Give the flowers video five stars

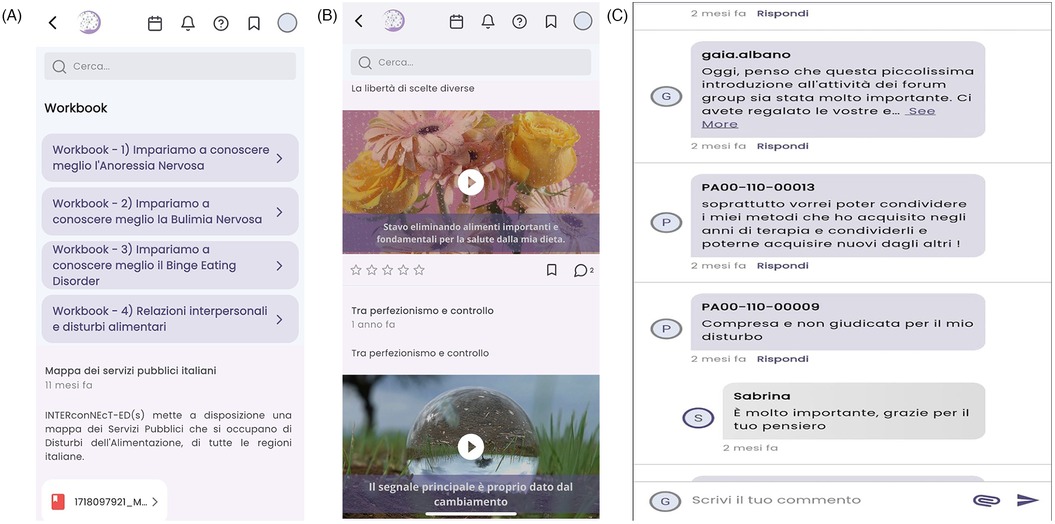(419, 270)
